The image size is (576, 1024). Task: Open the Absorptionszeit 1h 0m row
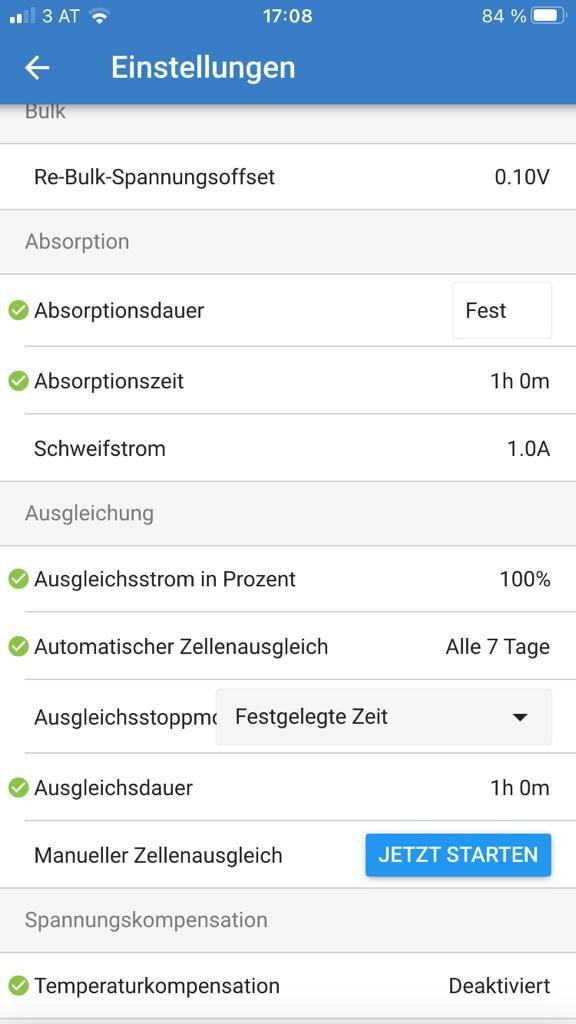pos(288,381)
